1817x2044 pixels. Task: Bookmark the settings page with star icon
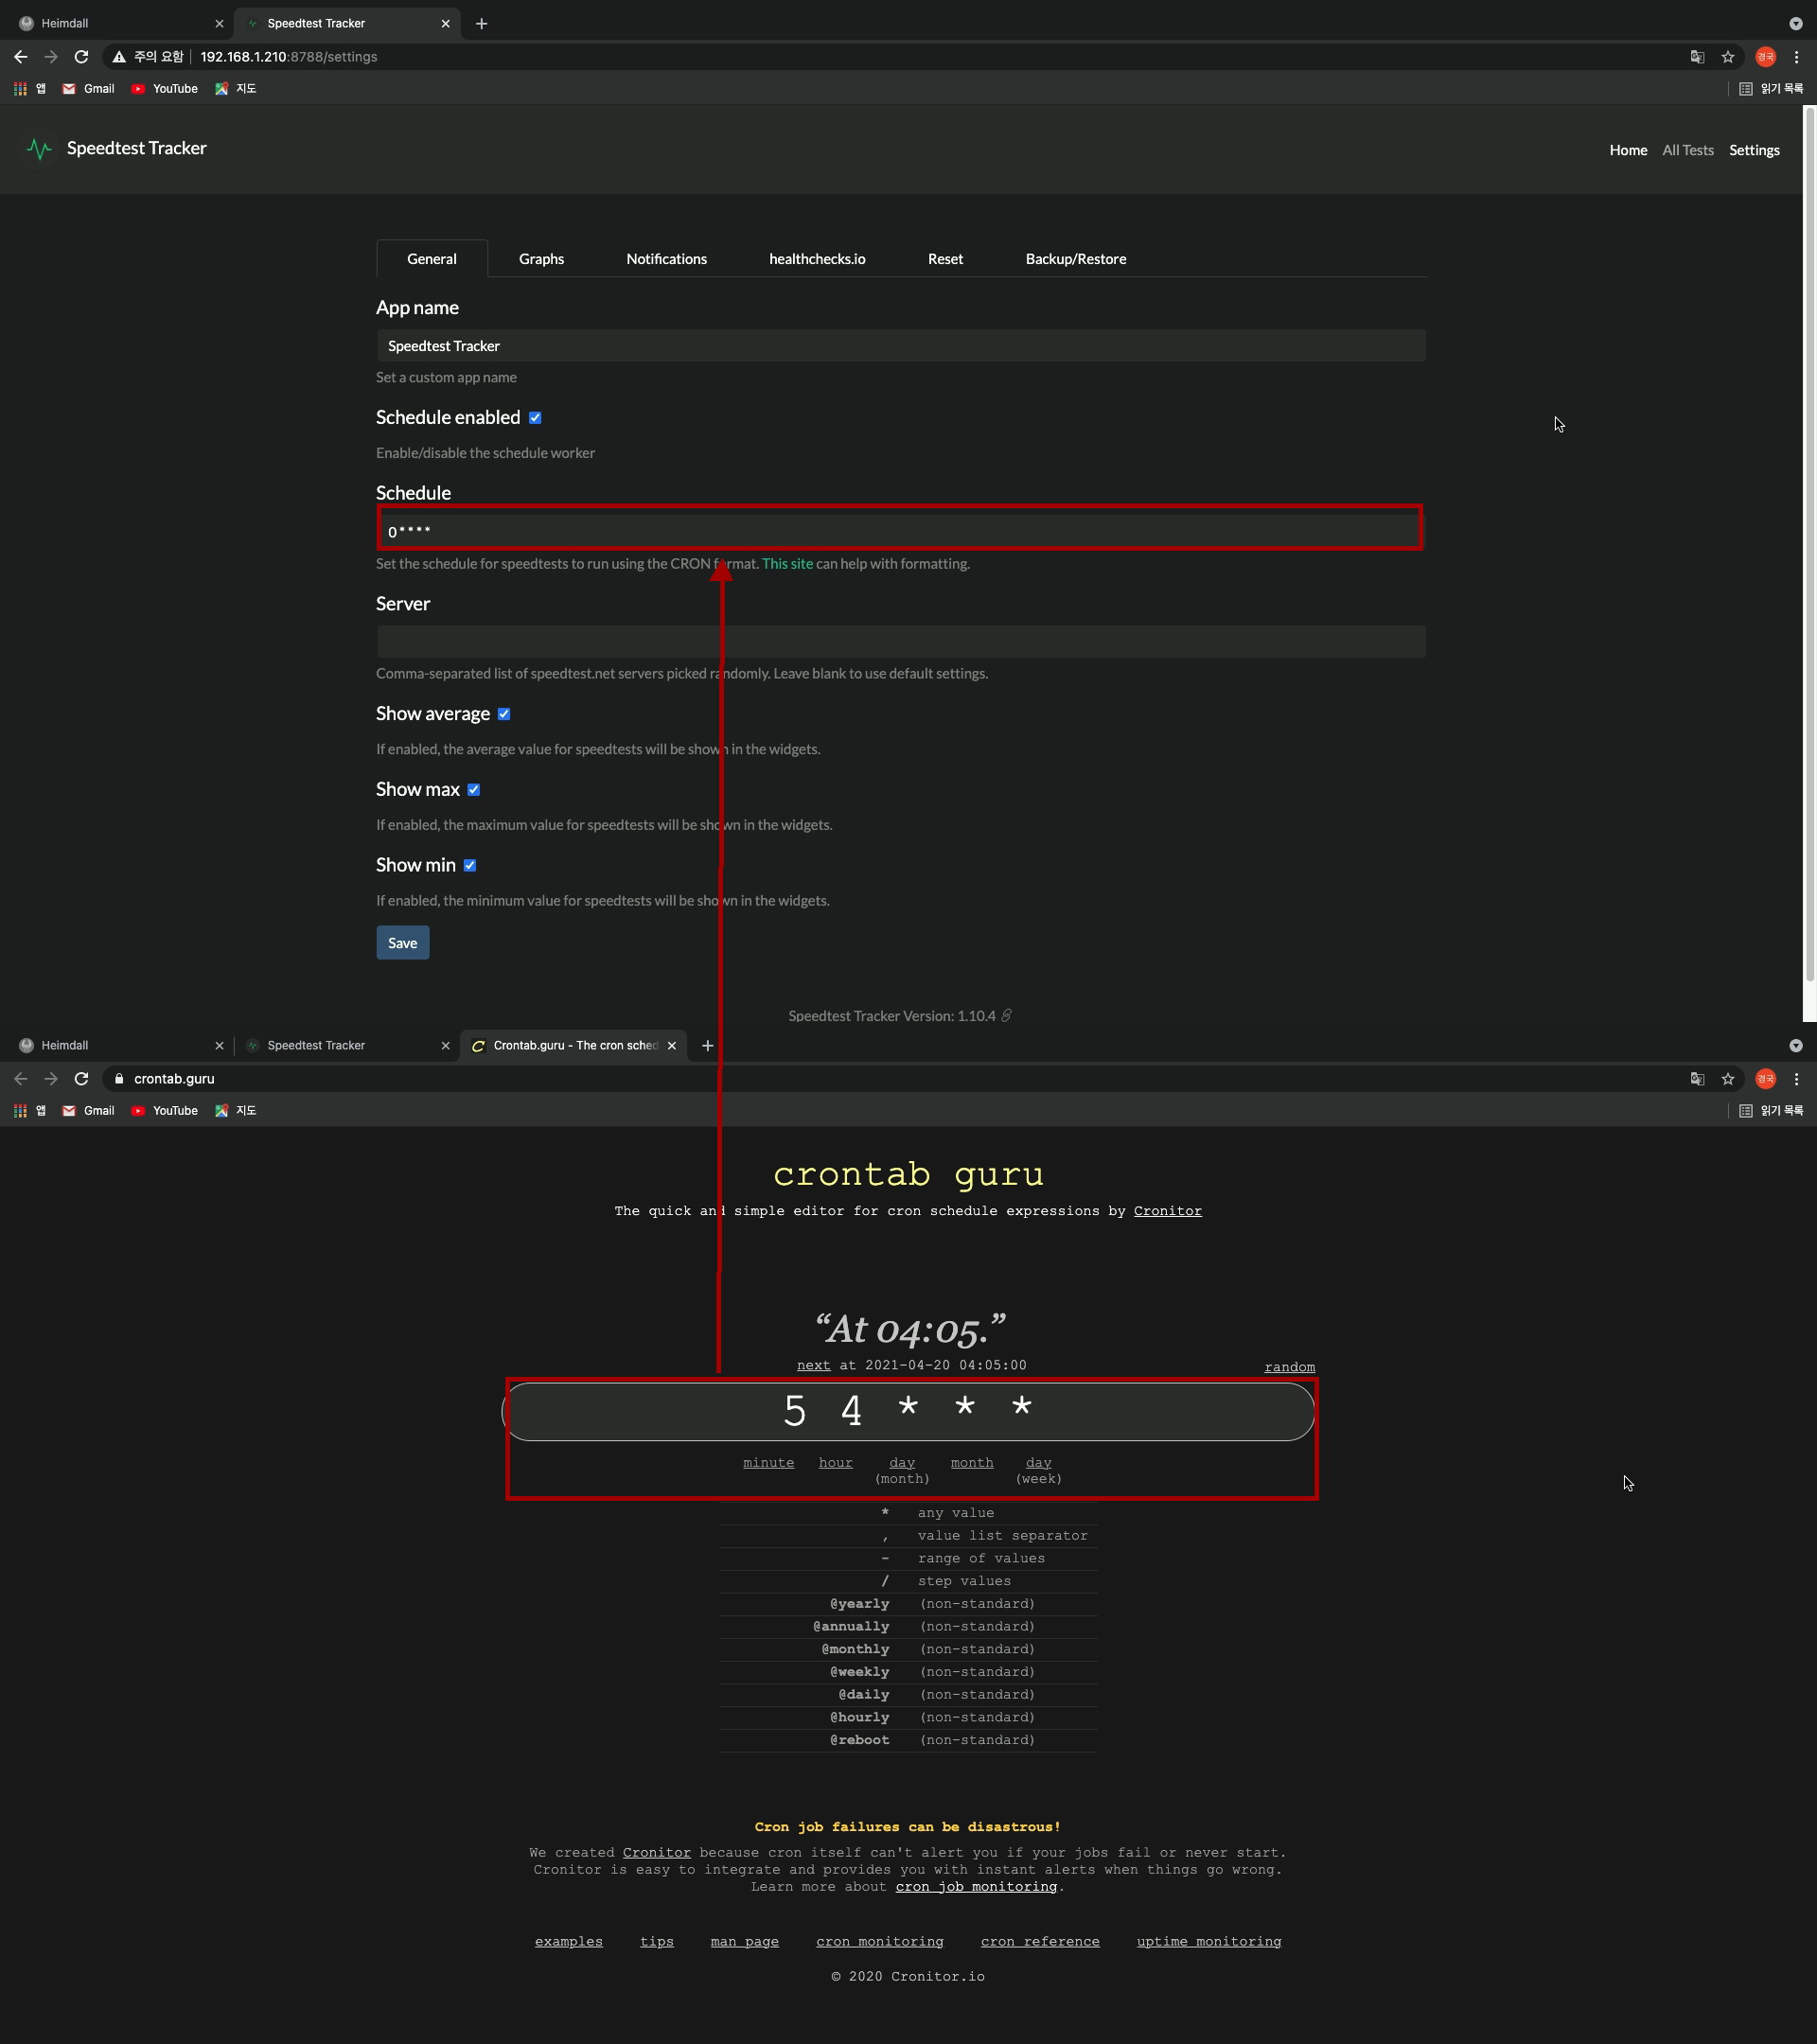coord(1727,57)
